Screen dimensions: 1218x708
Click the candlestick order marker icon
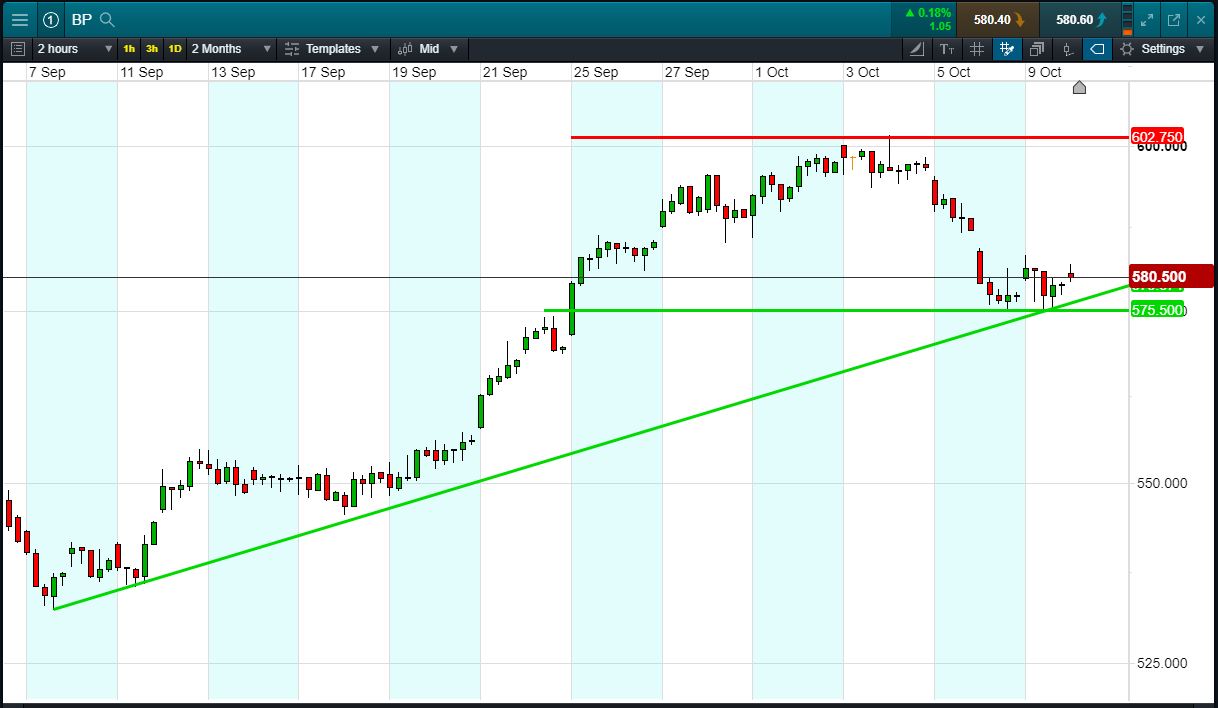[x=1067, y=48]
